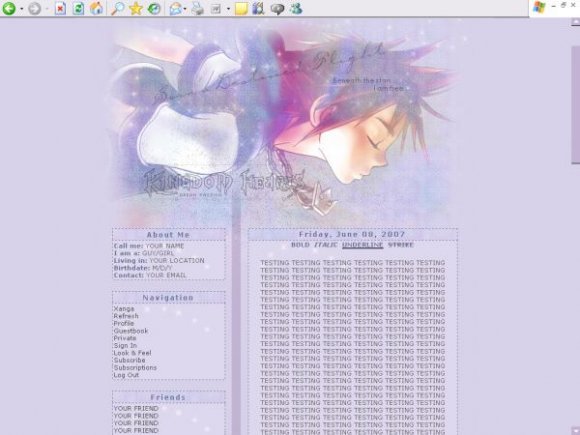
Task: Open the History icon
Action: (x=154, y=8)
